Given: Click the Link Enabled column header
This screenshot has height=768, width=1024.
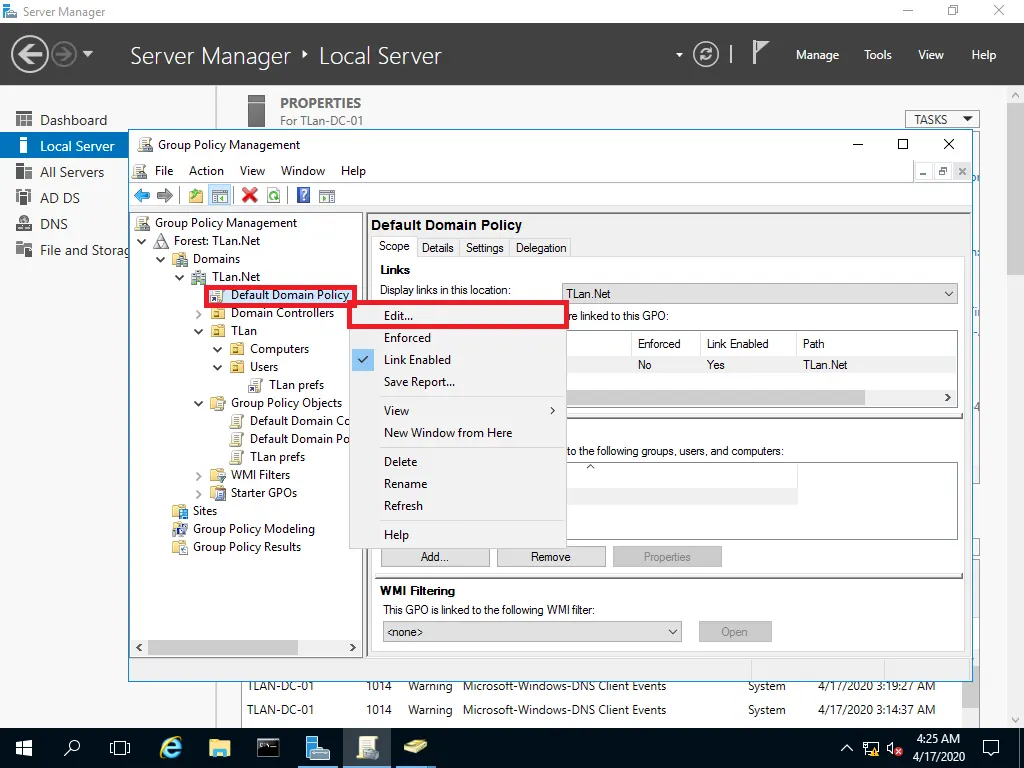Looking at the screenshot, I should [x=747, y=344].
